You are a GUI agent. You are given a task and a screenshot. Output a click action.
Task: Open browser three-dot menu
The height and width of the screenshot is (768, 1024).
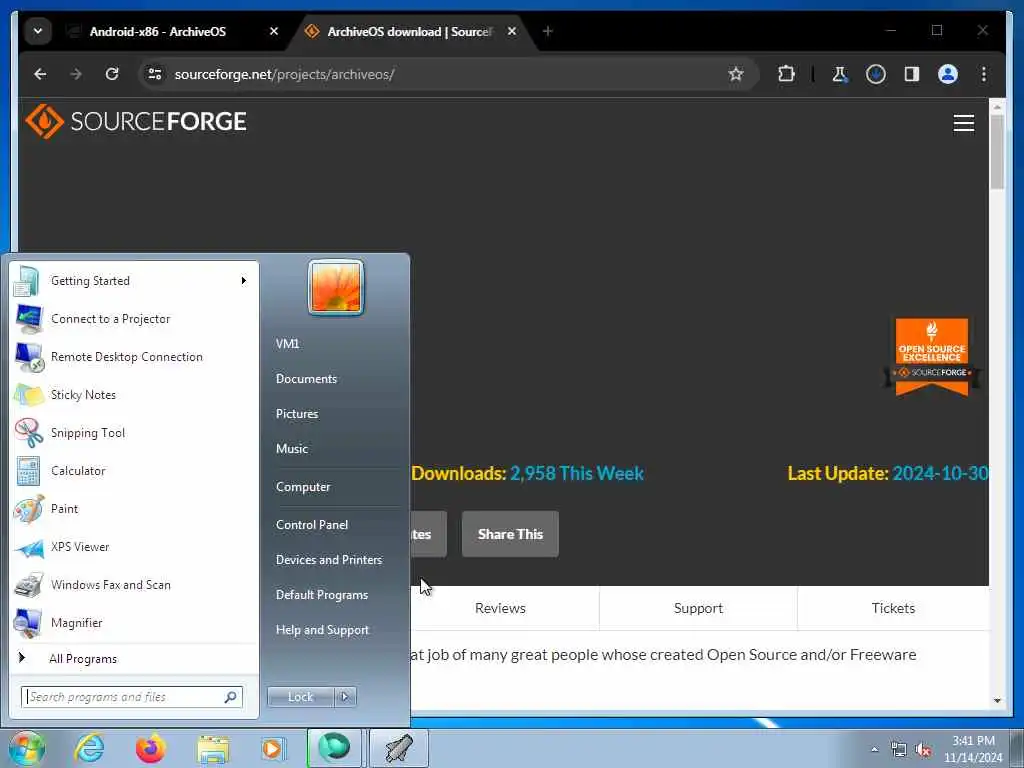(x=984, y=74)
